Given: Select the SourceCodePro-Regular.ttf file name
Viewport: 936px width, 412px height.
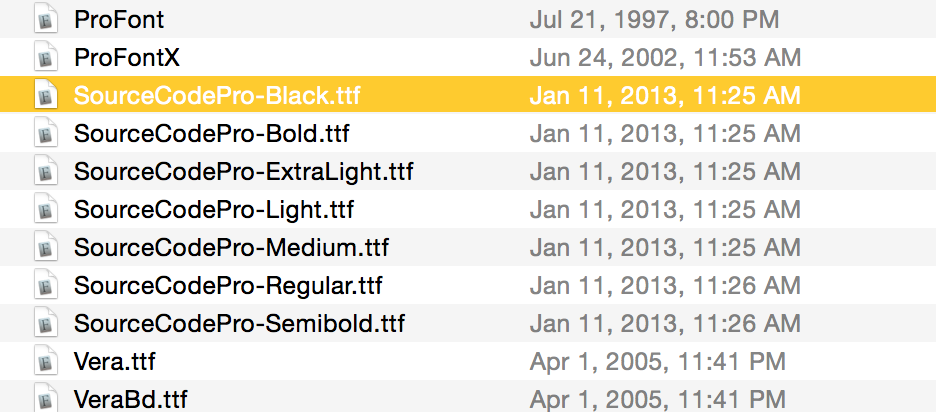Looking at the screenshot, I should pyautogui.click(x=228, y=286).
